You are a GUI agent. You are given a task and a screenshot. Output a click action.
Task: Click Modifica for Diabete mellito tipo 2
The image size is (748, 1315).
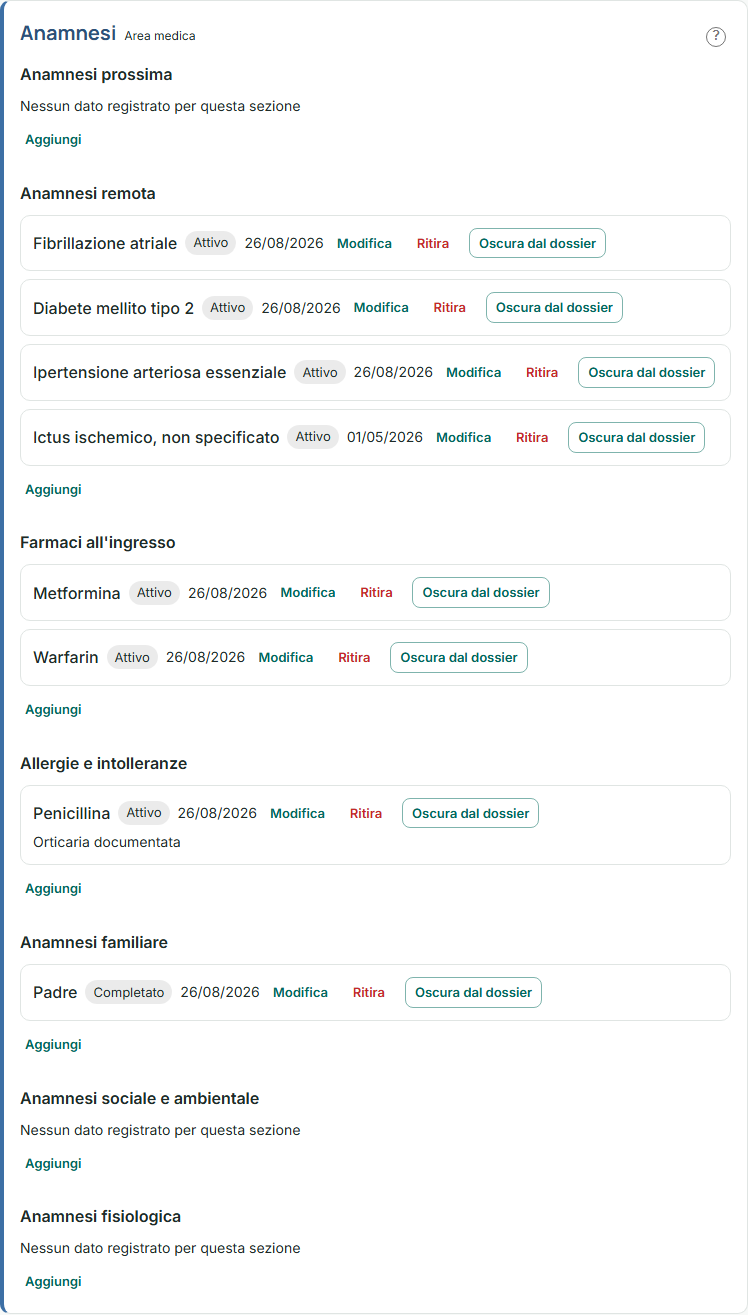[x=381, y=308]
